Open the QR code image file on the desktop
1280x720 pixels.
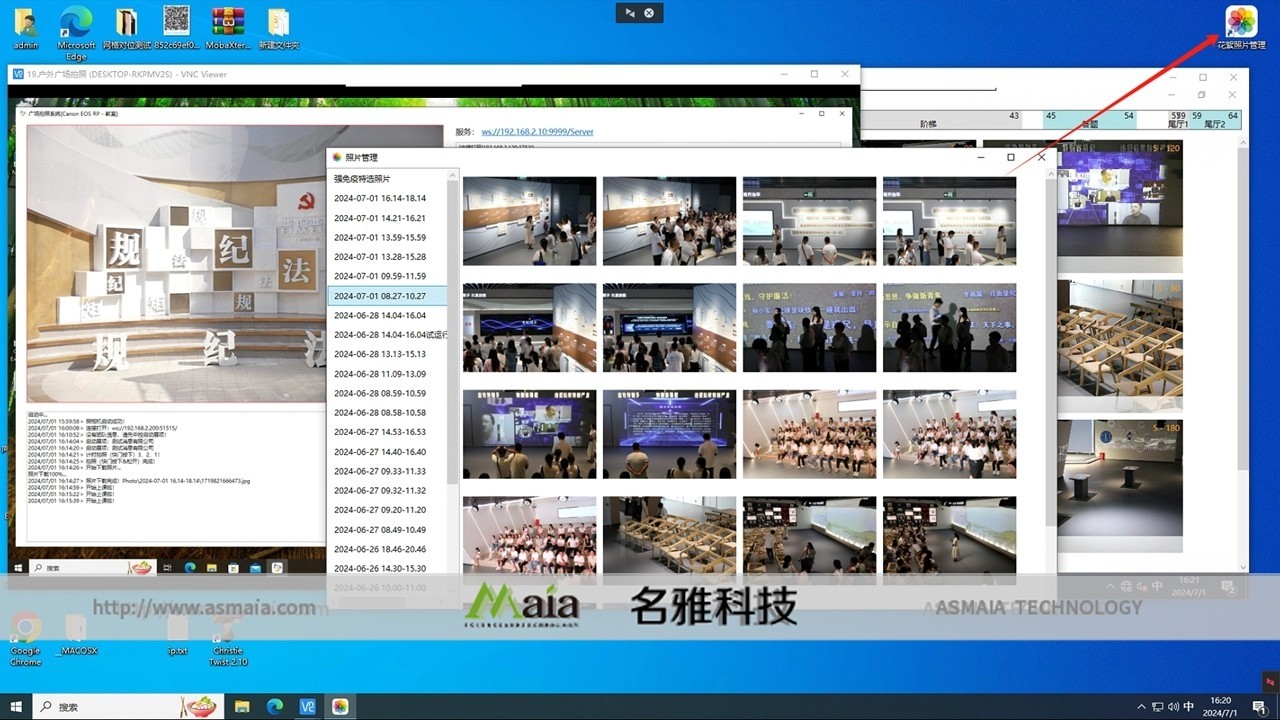177,28
